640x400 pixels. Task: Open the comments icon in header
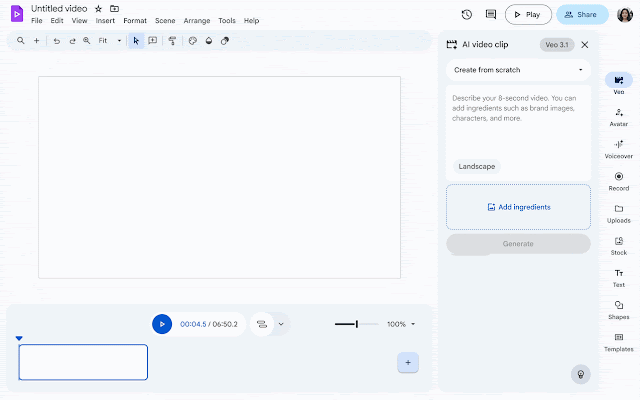(490, 15)
